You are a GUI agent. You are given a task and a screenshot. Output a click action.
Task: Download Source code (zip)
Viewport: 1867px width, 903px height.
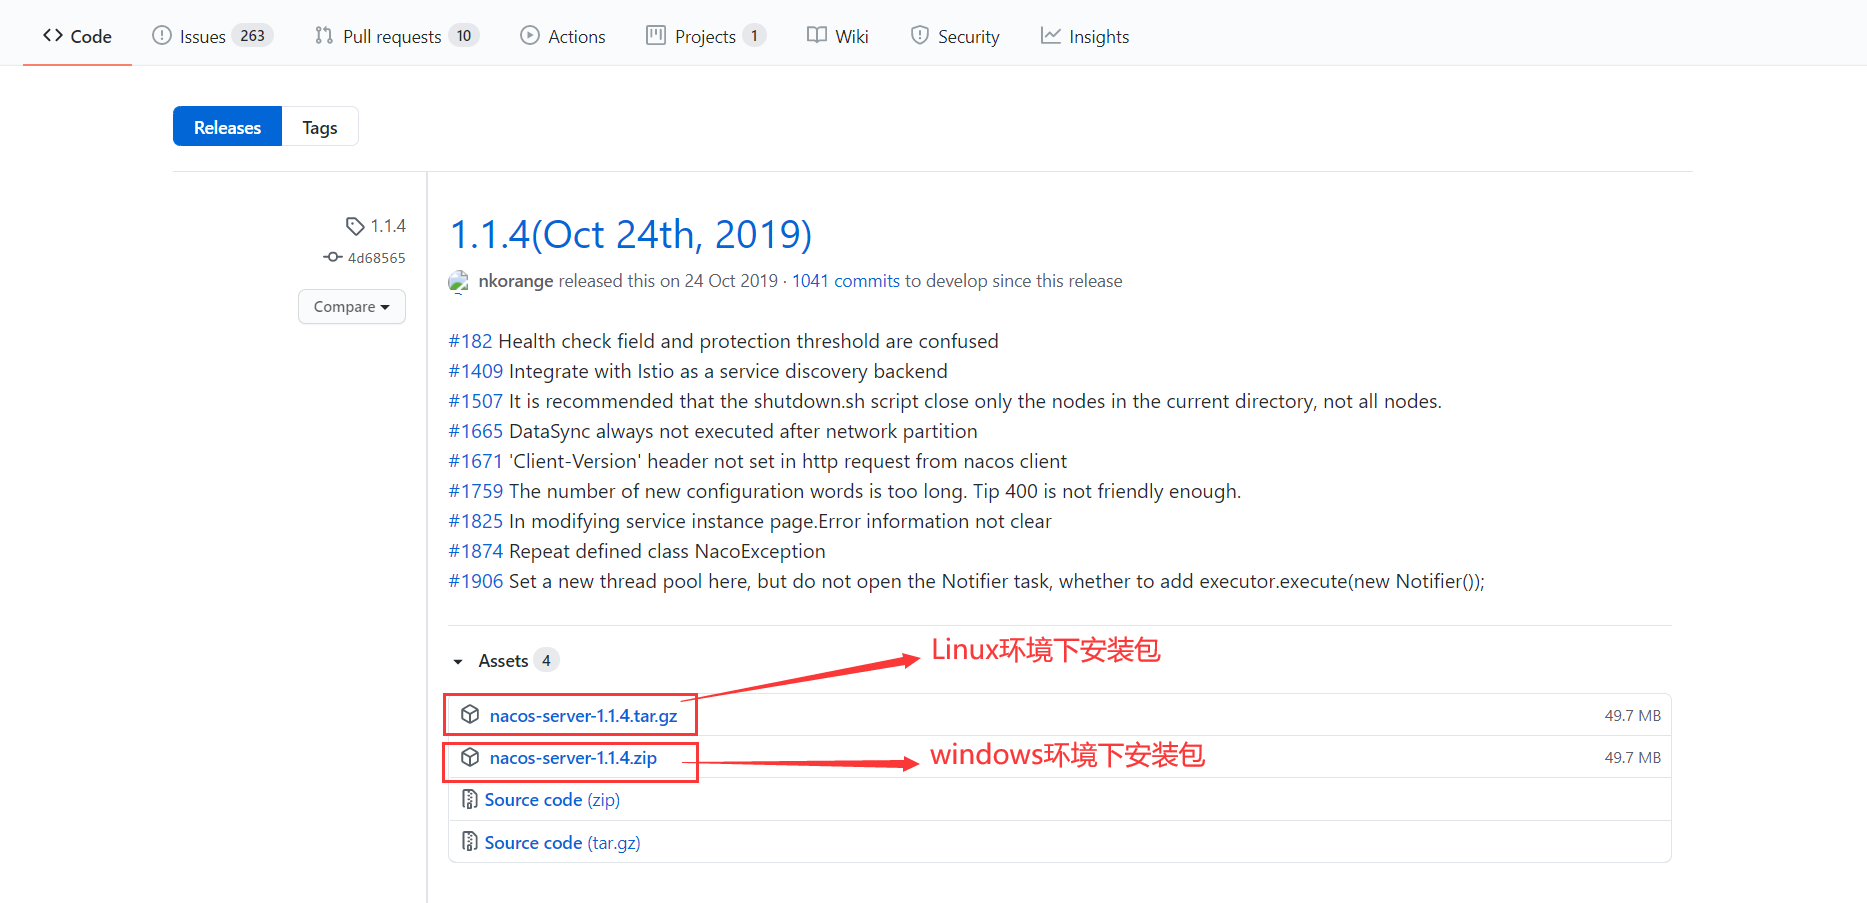[x=552, y=800]
